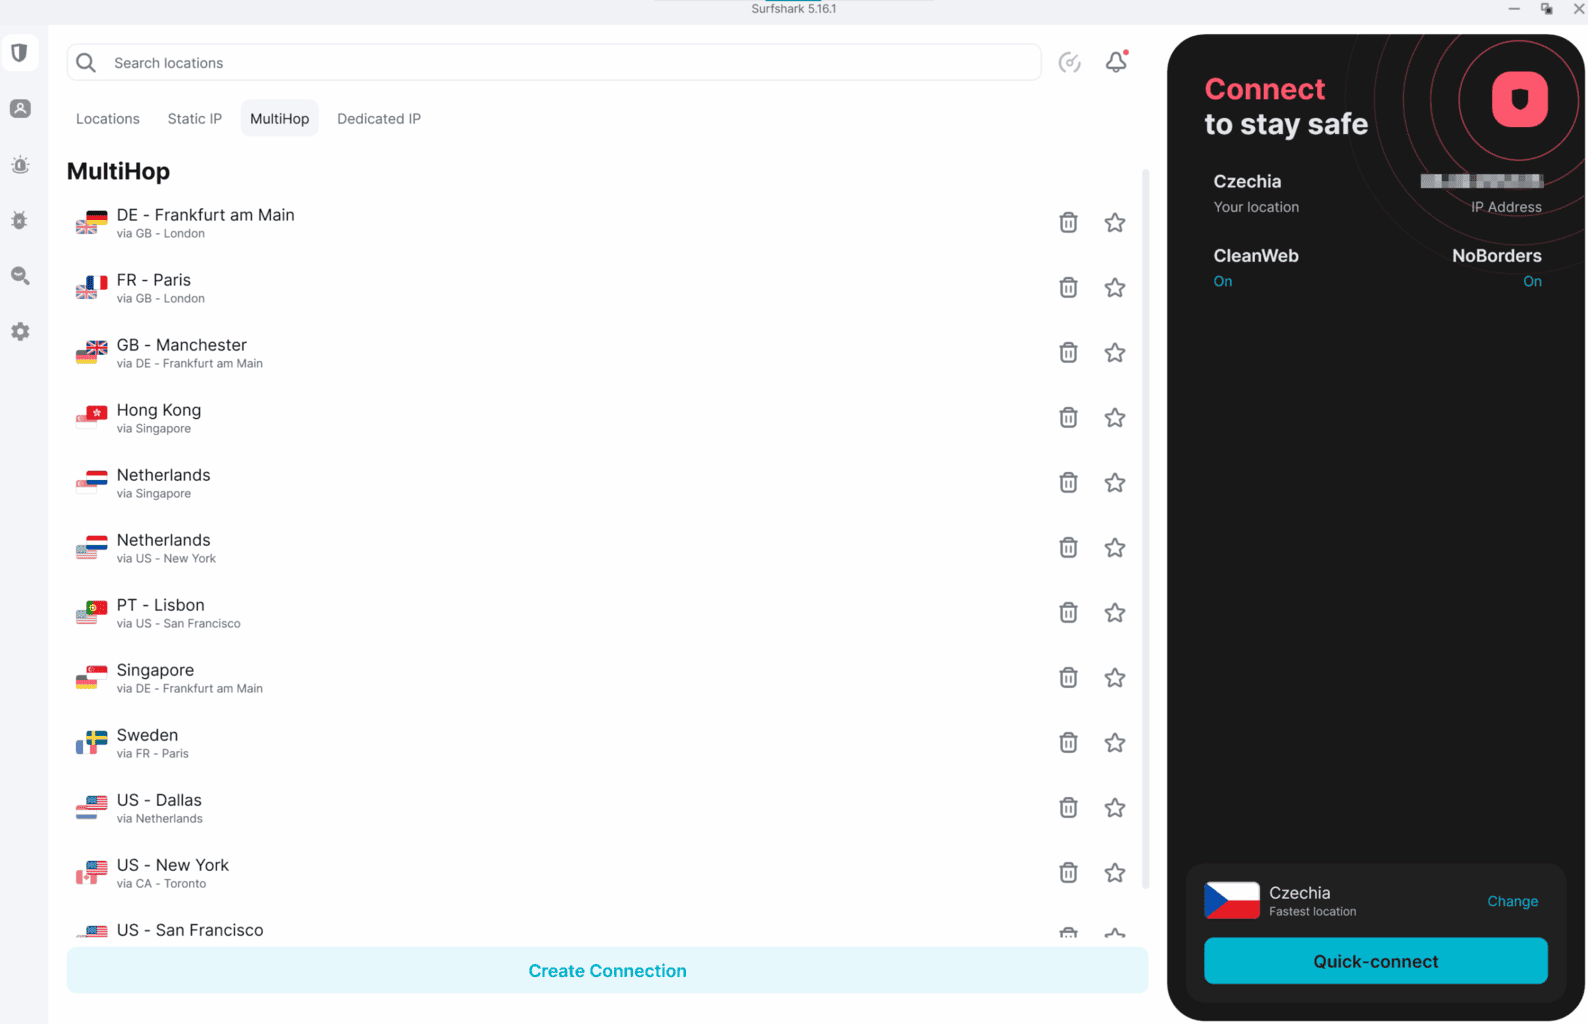Click the speed test gauge icon
This screenshot has width=1588, height=1024.
[1069, 63]
